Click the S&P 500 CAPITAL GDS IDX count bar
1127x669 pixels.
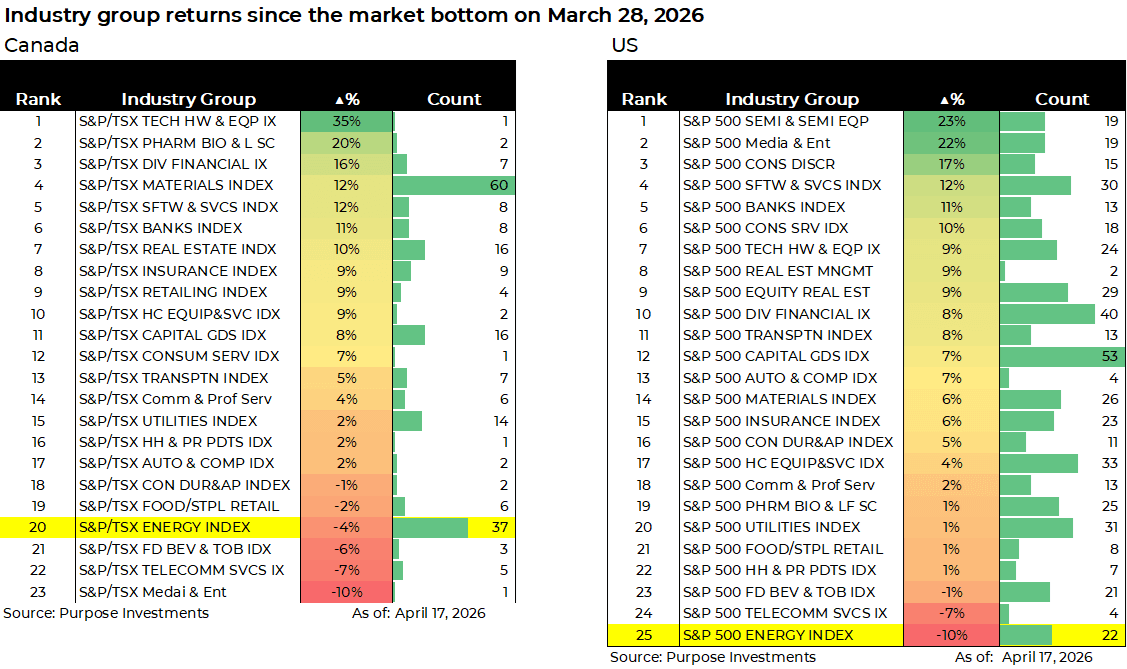pos(1061,356)
